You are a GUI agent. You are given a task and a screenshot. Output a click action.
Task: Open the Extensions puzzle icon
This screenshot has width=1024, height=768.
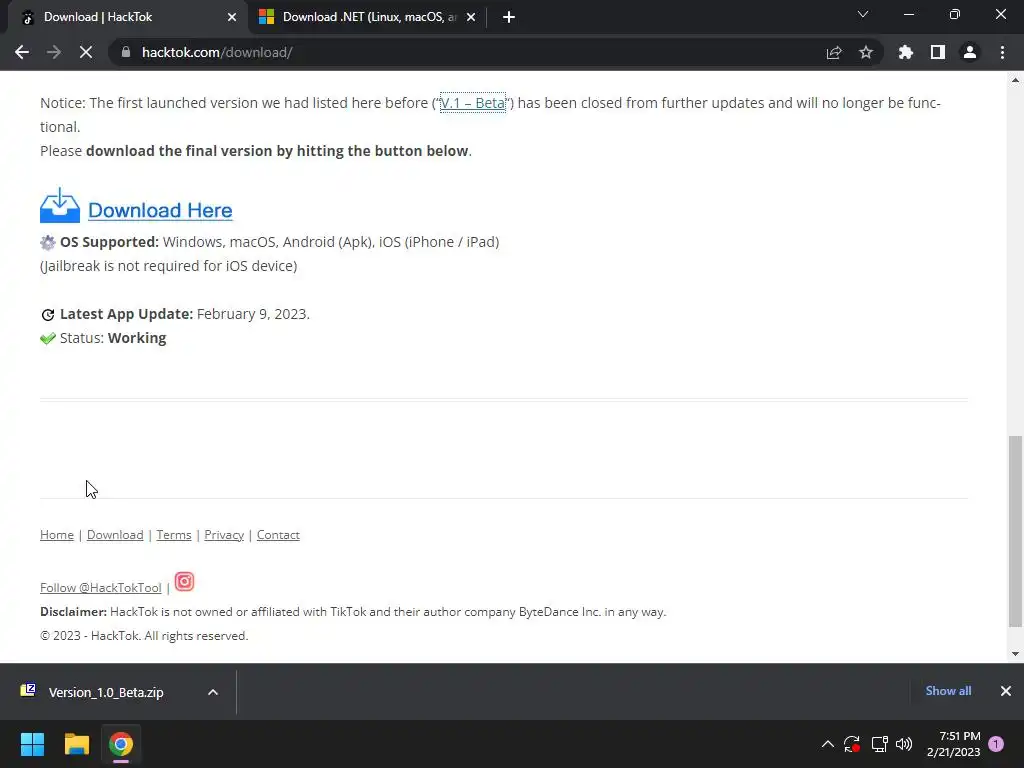coord(906,52)
